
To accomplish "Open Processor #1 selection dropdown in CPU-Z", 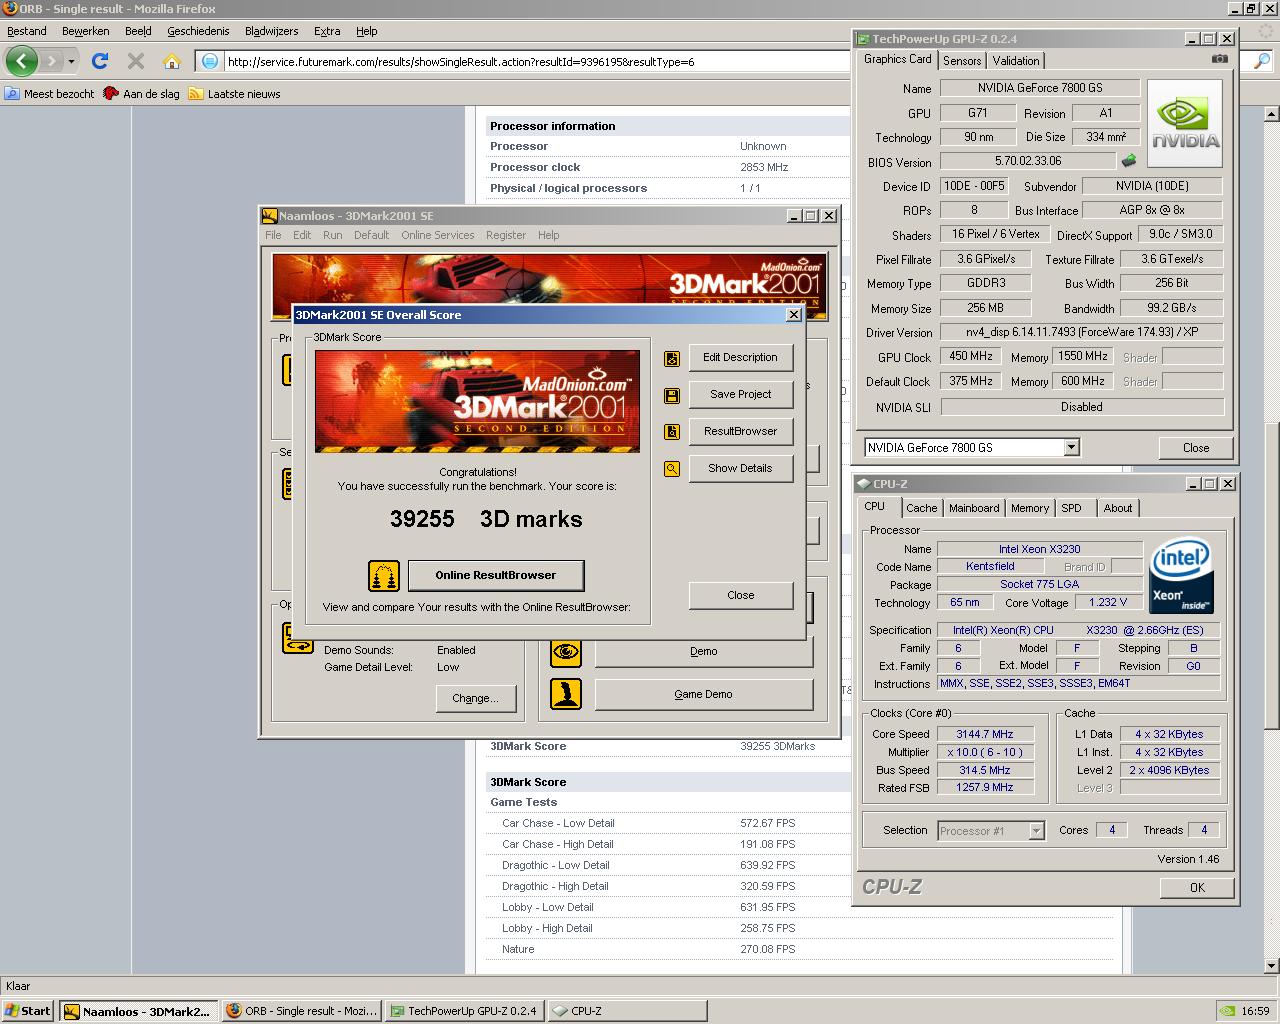I will [1036, 831].
